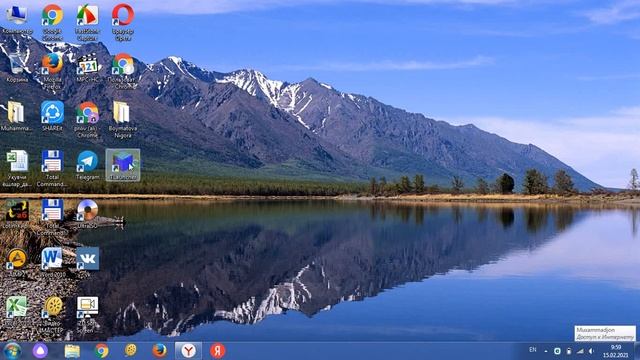The height and width of the screenshot is (360, 640).
Task: Select the highlighted blue book icon beside Telegram
Action: coord(123,165)
